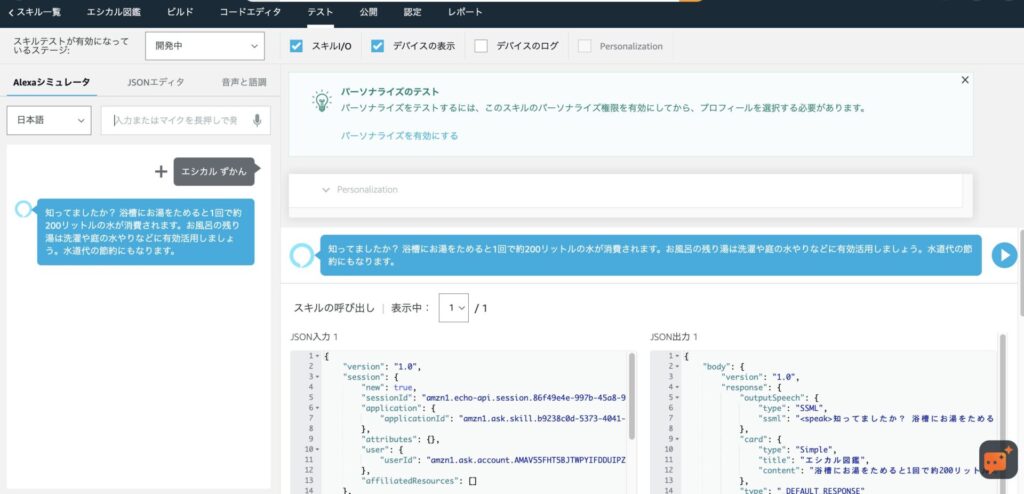Open the 表示中 invocation number dropdown
The height and width of the screenshot is (494, 1024).
[453, 308]
